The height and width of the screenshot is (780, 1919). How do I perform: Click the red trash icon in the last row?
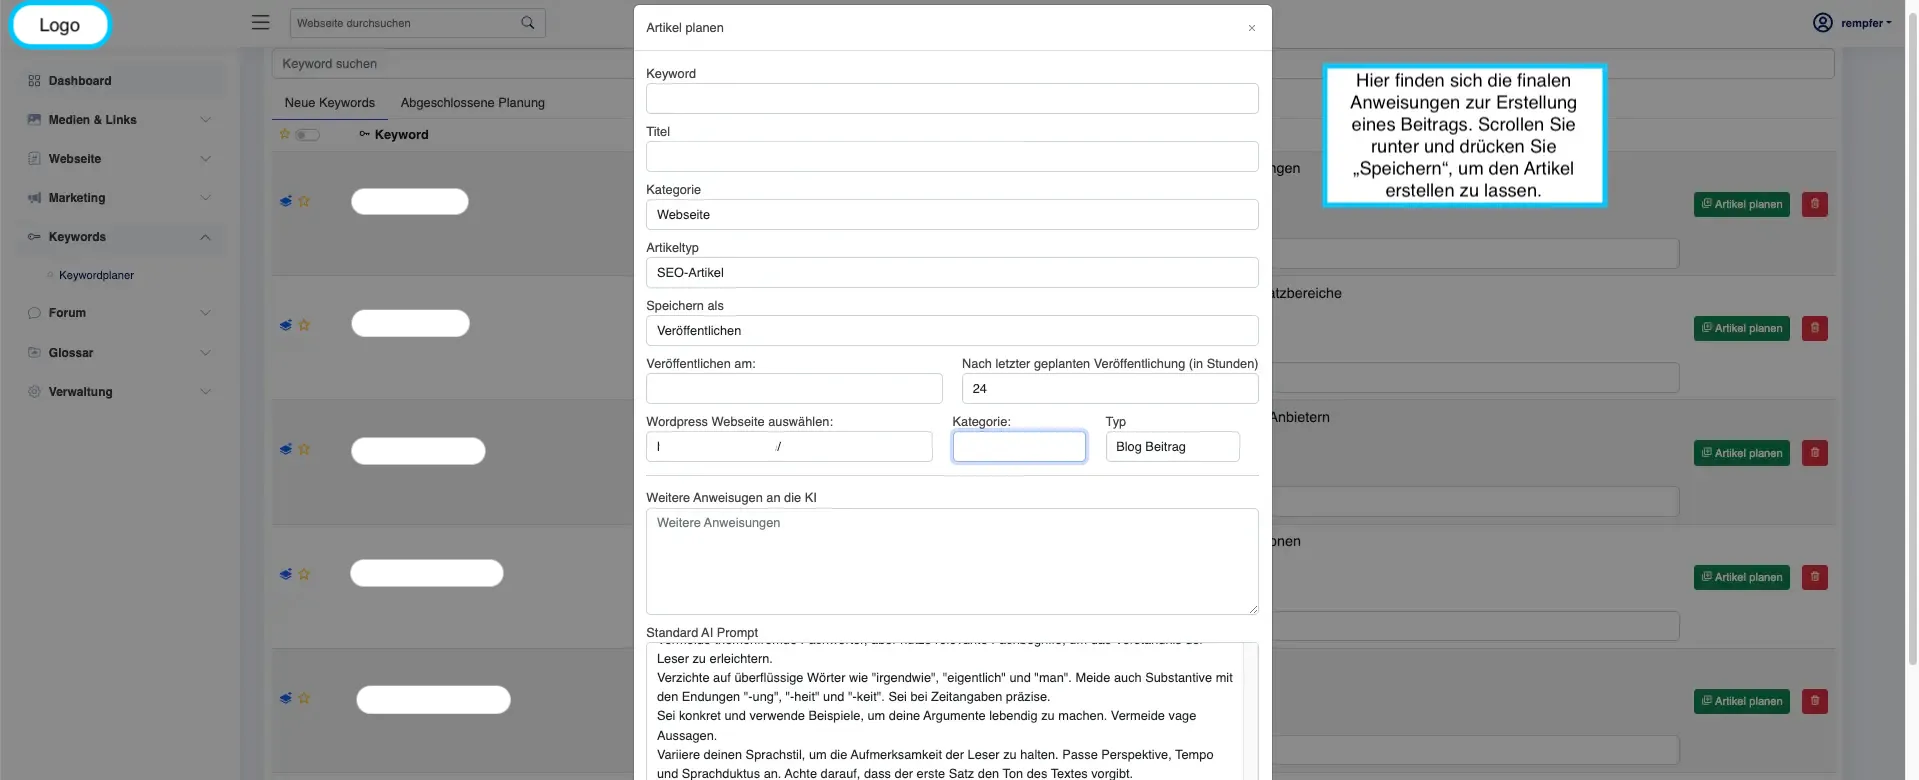1814,701
